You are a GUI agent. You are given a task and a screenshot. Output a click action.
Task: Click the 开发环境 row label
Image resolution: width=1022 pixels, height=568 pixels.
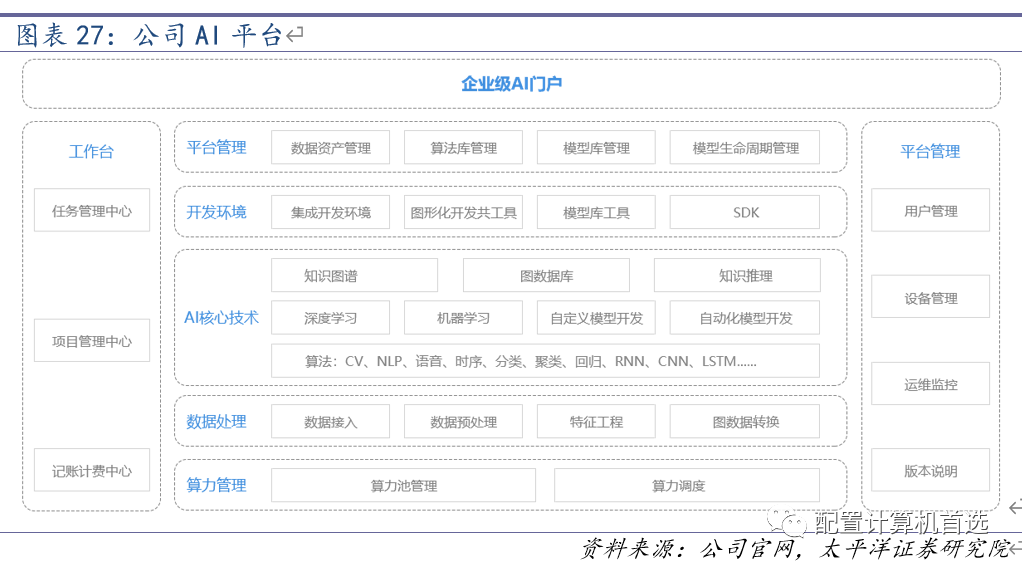coord(216,212)
